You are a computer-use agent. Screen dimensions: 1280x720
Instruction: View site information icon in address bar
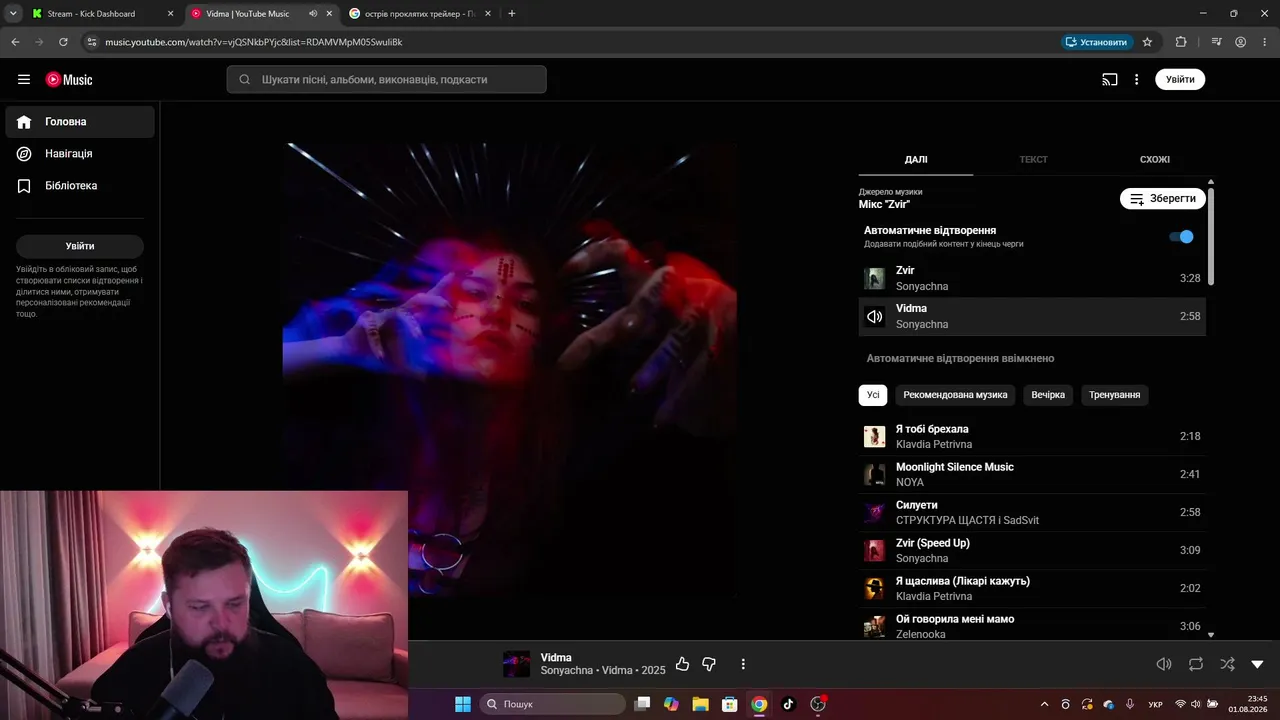pyautogui.click(x=92, y=42)
